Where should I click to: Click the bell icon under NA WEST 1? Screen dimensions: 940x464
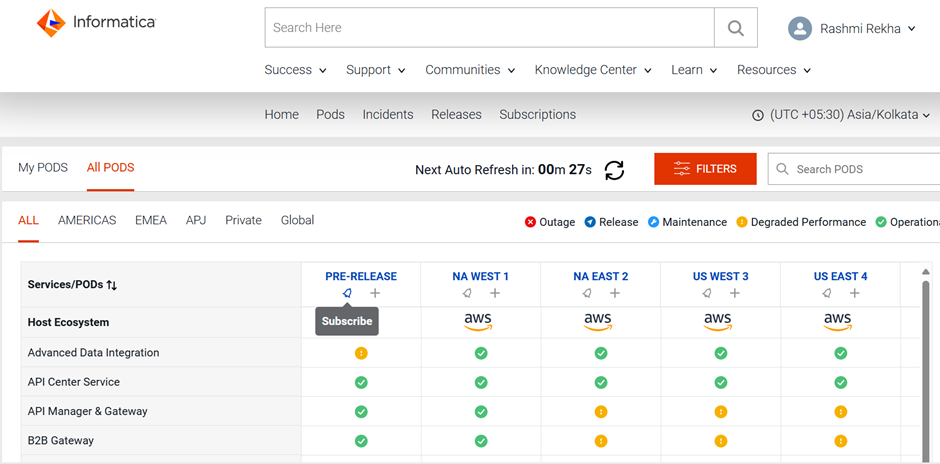[467, 293]
